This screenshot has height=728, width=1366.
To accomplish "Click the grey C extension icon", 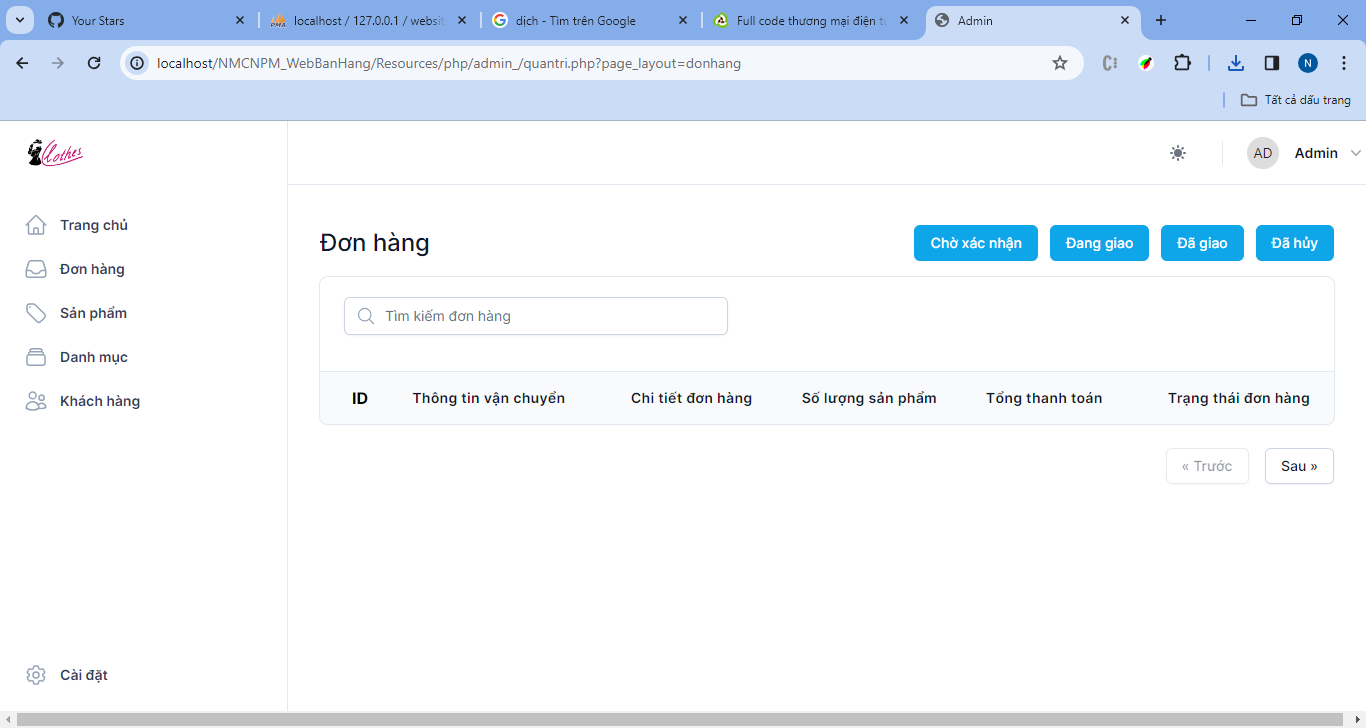I will (1109, 63).
